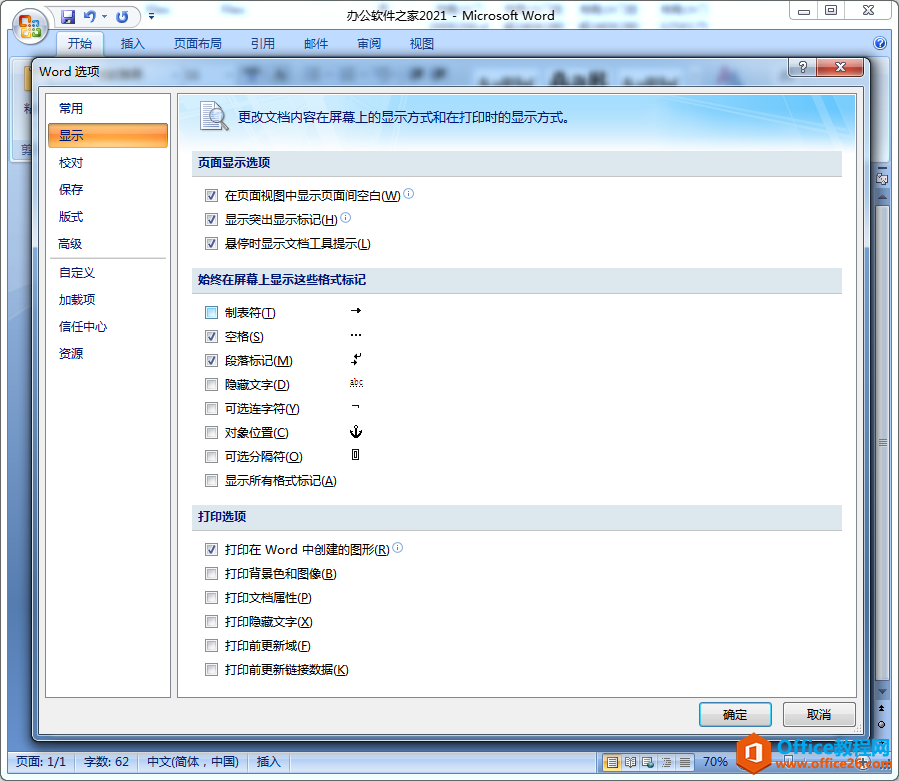Open the 页面布局 ribbon tab
This screenshot has width=899, height=781.
tap(197, 44)
